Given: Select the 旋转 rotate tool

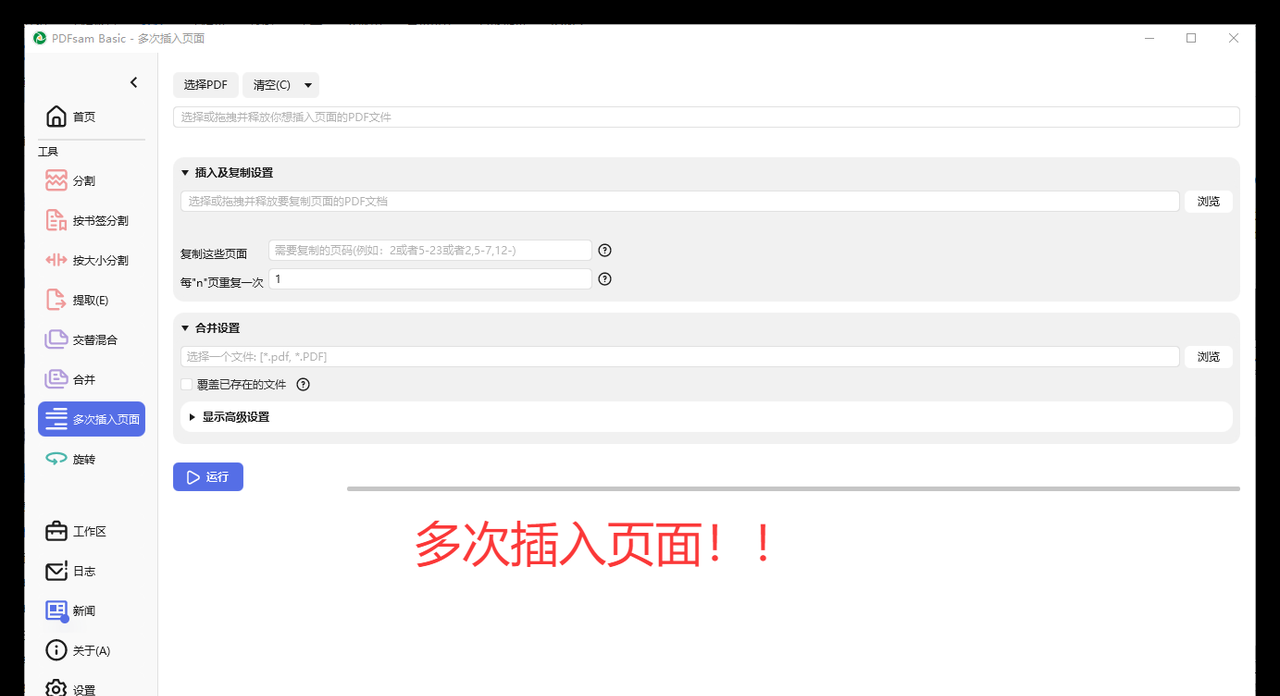Looking at the screenshot, I should click(x=78, y=459).
